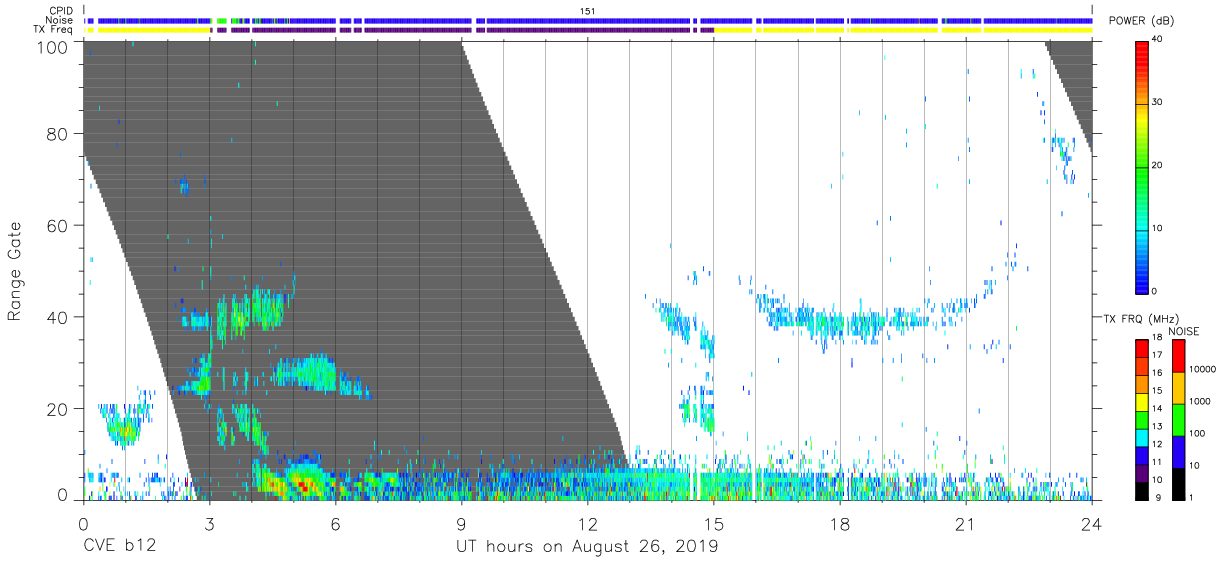1228x567 pixels.
Task: Select the 'NOISE' legend title
Action: point(1185,331)
